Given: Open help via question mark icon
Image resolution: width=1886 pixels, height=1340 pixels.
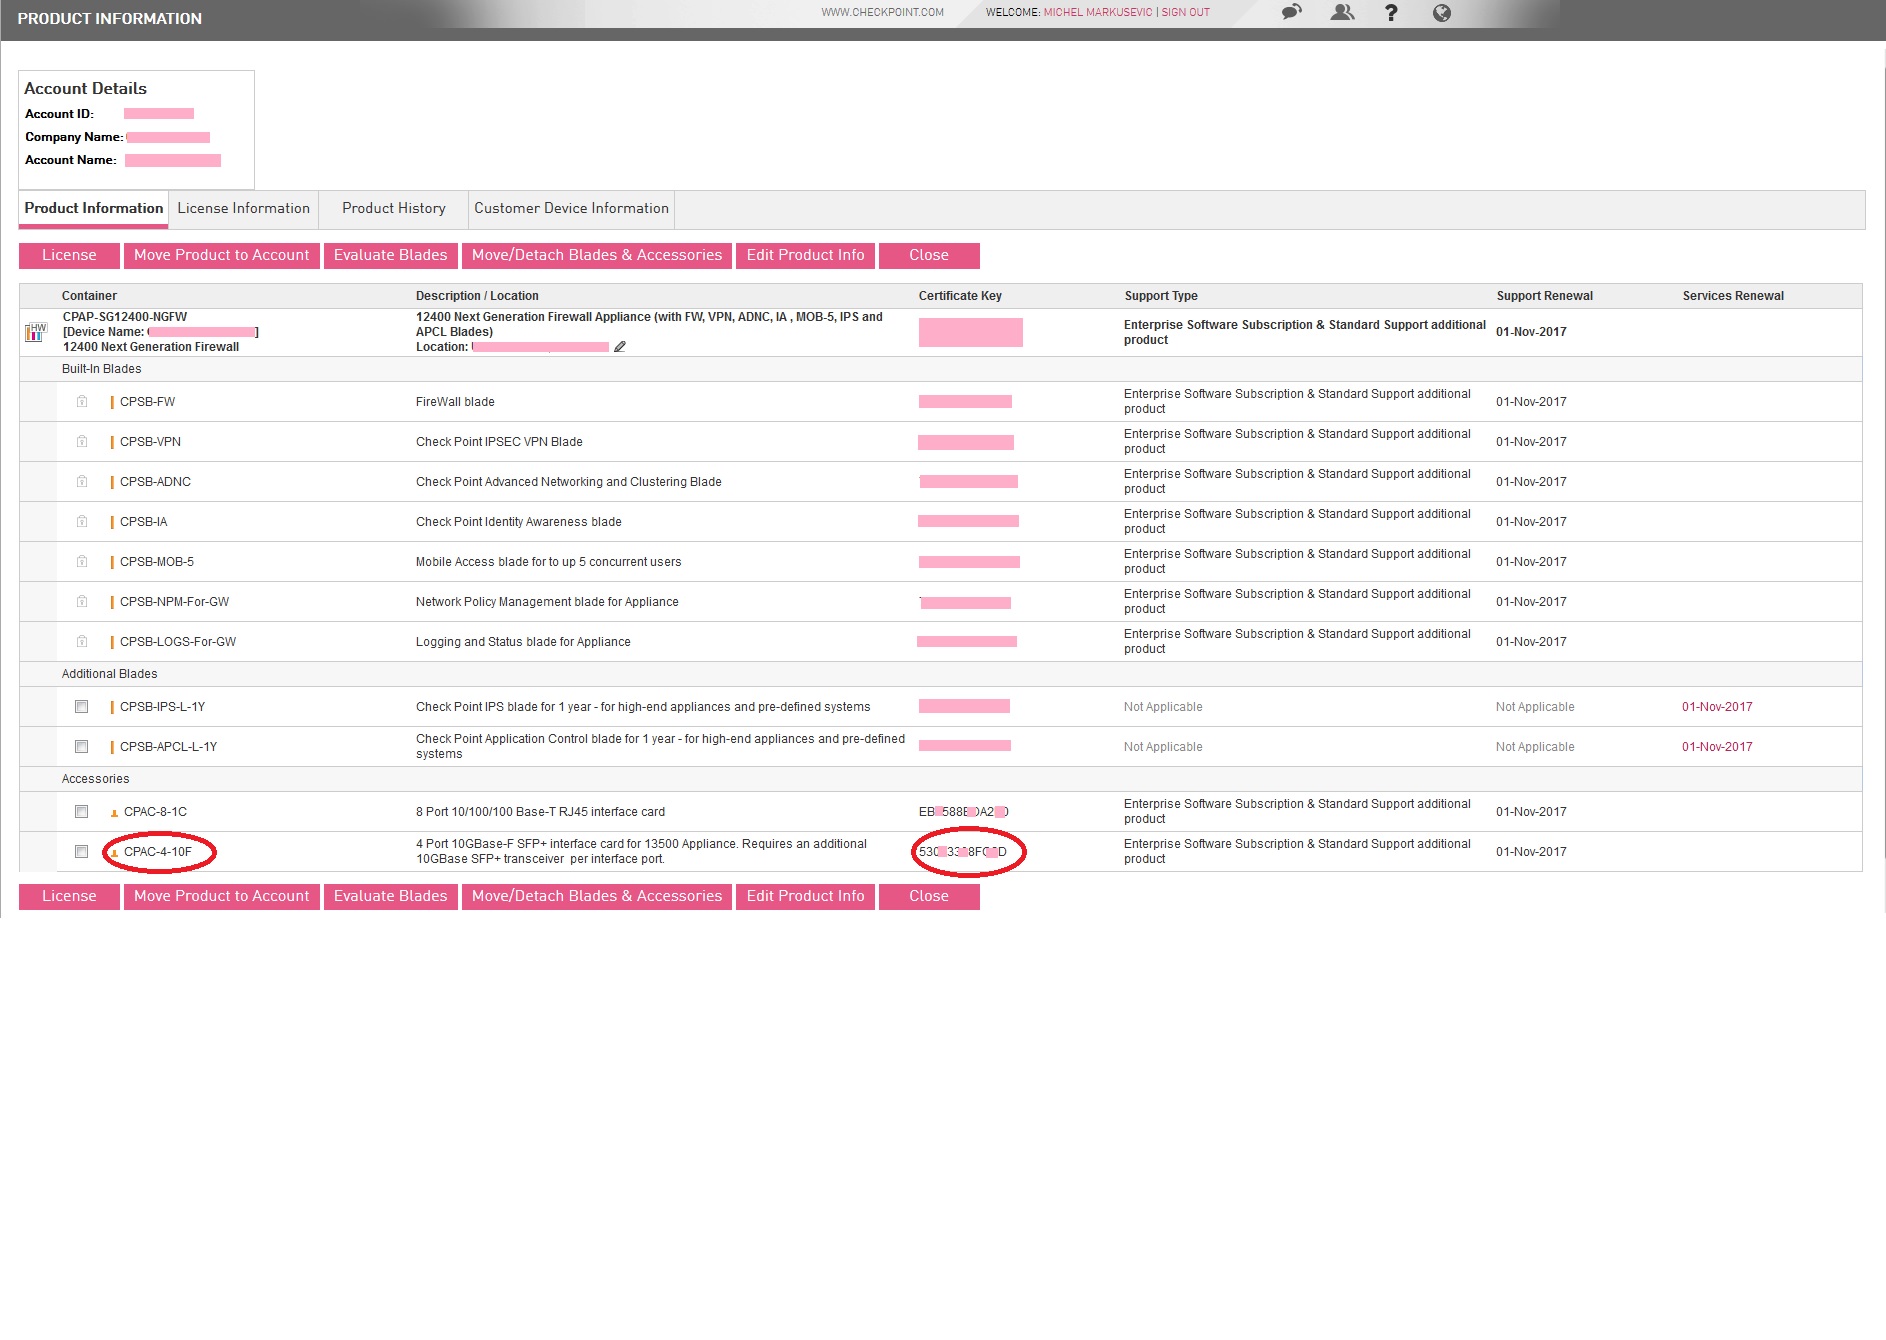Looking at the screenshot, I should [1391, 13].
